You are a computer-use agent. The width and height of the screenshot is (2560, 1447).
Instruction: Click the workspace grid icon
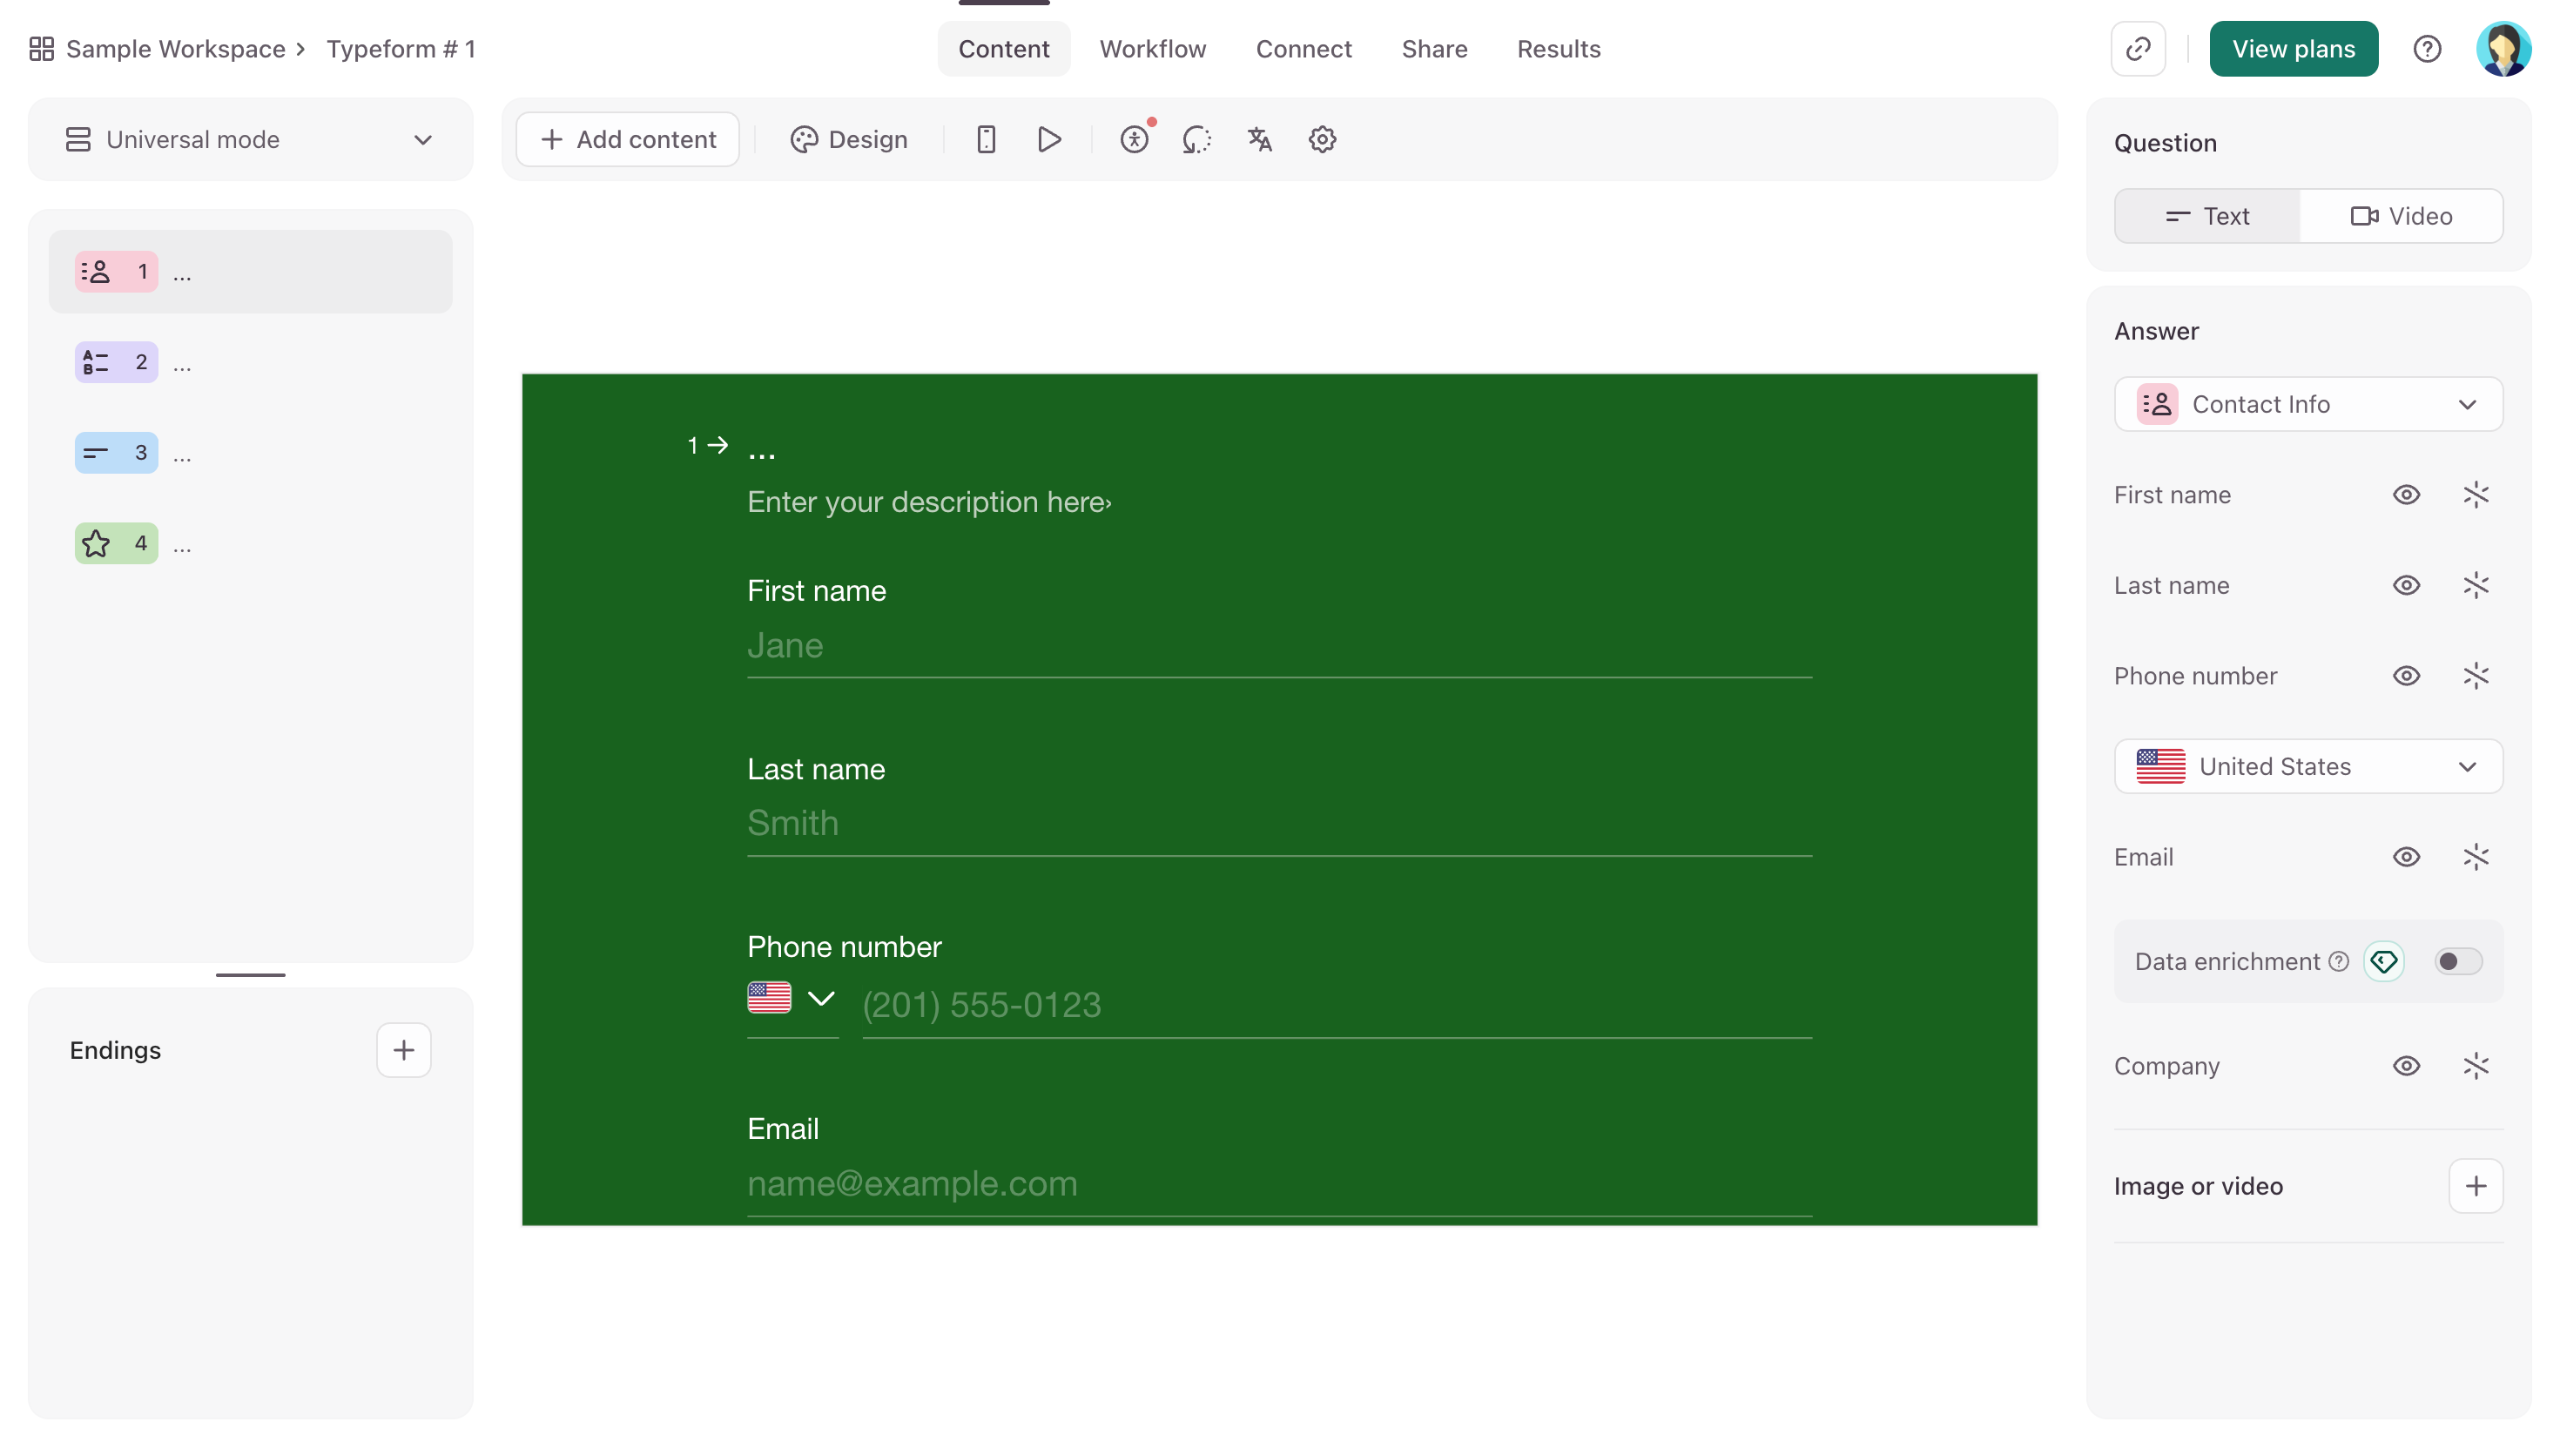pos(41,49)
